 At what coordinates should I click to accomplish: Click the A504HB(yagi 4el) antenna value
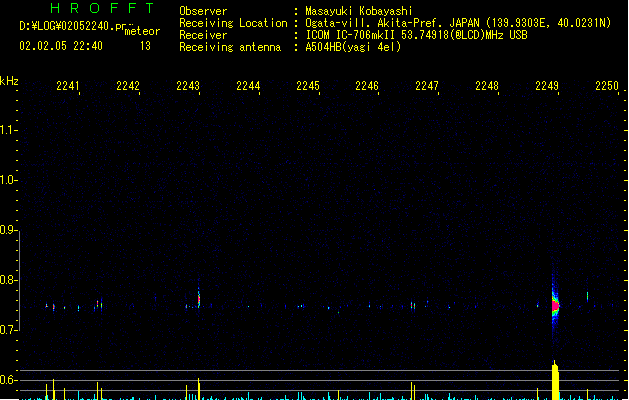353,47
